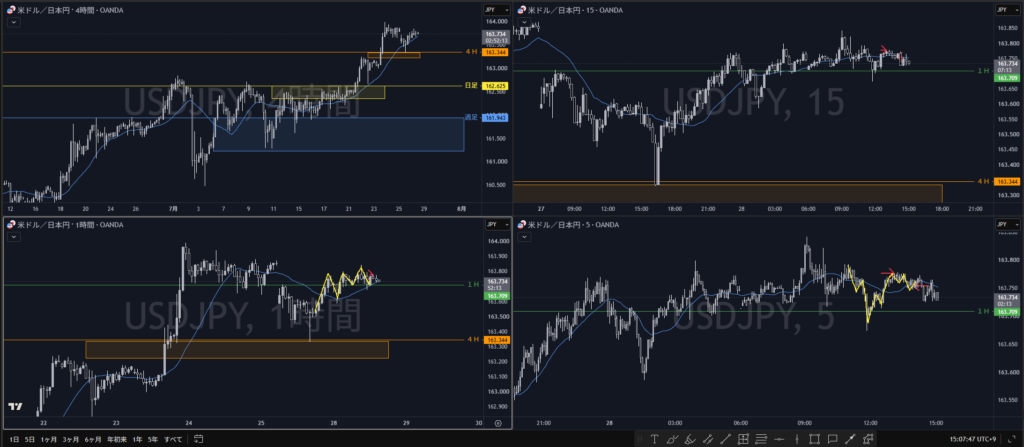Select the arrow line tool

click(x=850, y=439)
